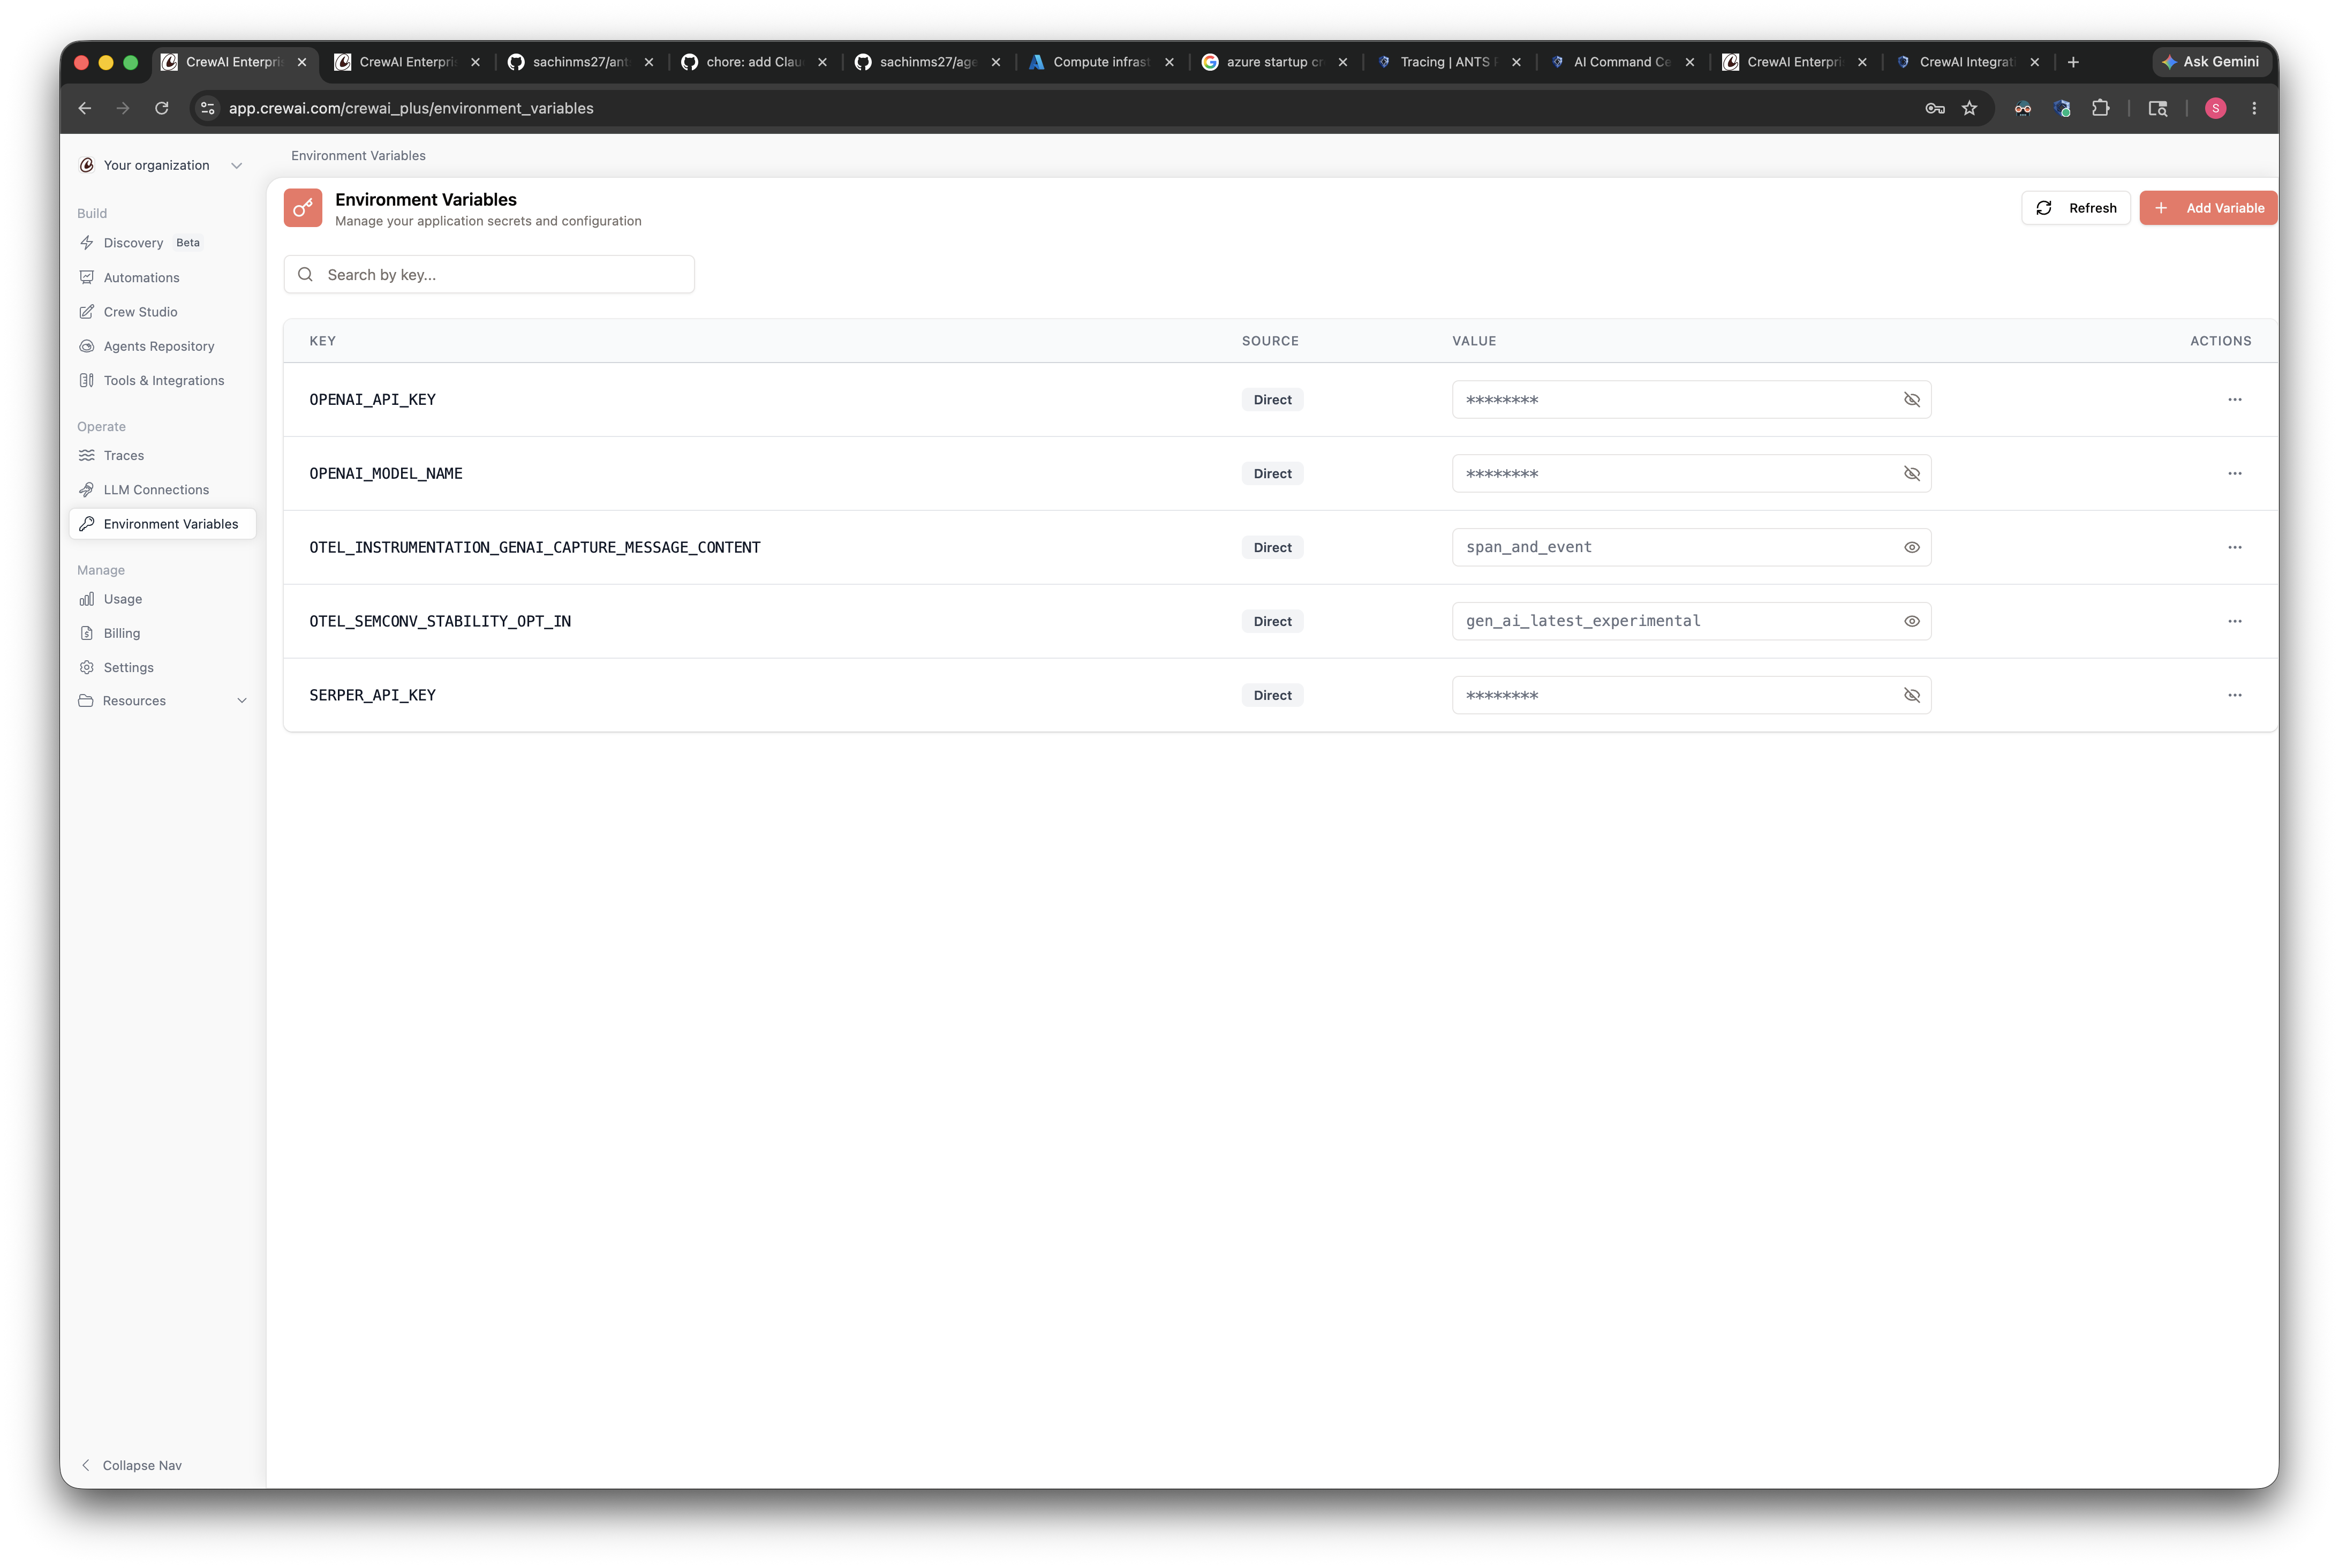
Task: Open Chrome three-dot menu
Action: pyautogui.click(x=2253, y=108)
